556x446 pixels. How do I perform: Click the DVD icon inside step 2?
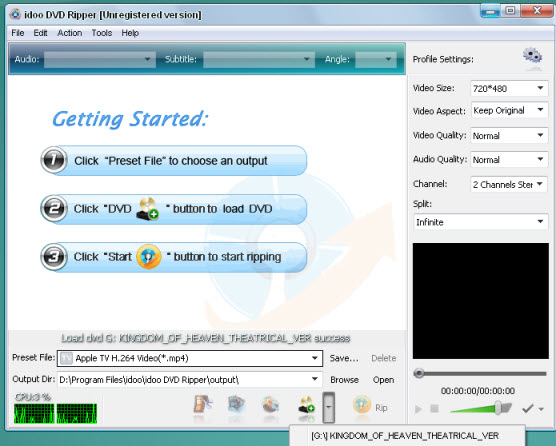pos(148,209)
